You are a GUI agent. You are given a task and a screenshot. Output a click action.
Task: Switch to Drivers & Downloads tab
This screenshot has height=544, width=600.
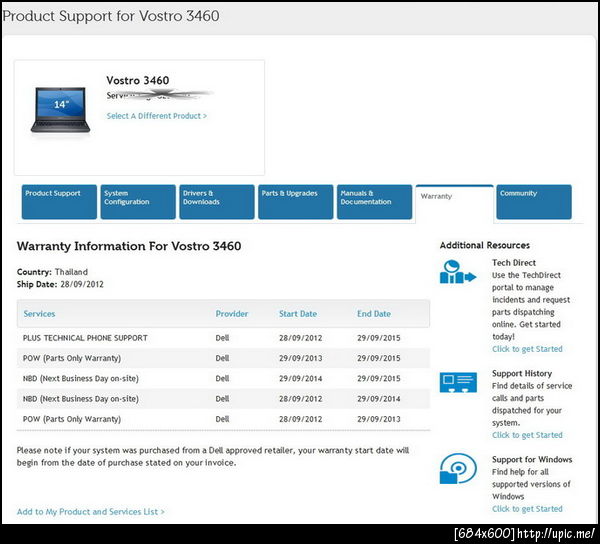[217, 202]
